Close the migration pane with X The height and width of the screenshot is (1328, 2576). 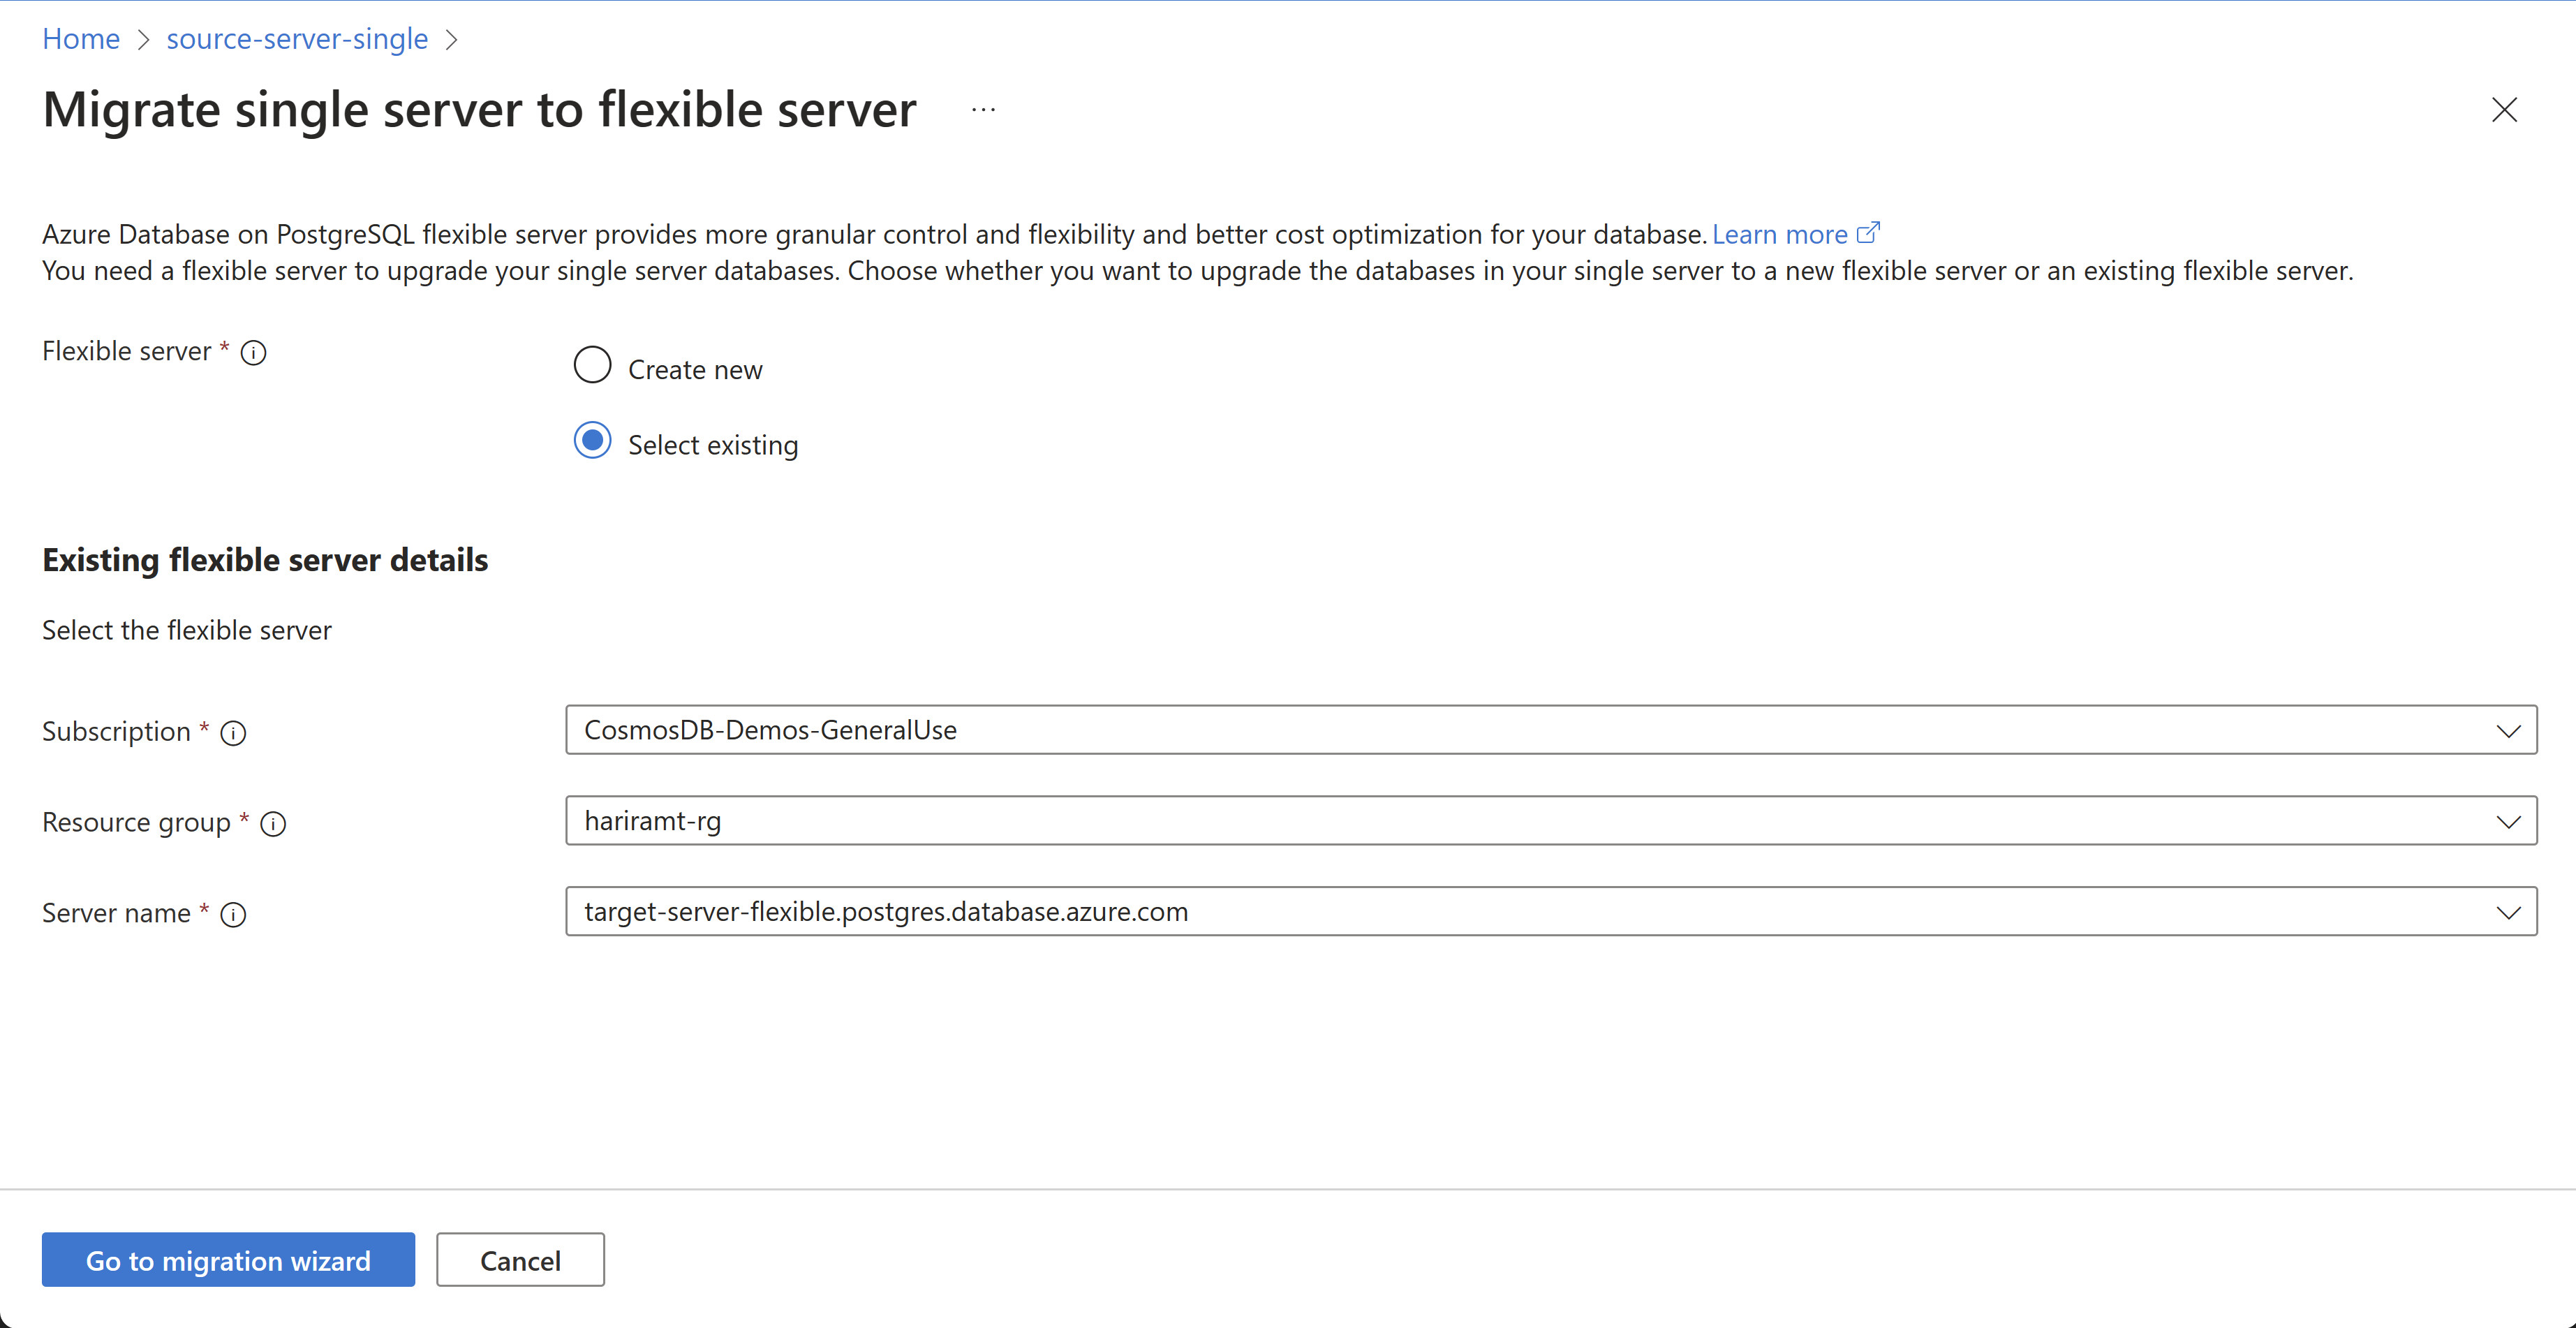click(2504, 110)
